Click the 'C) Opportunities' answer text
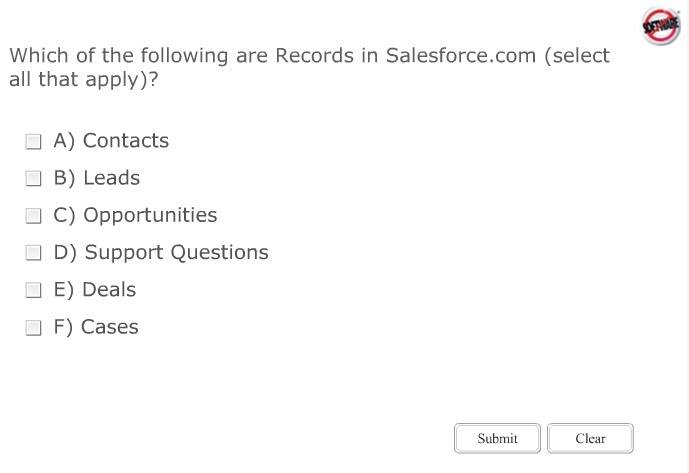Screen dimensions: 689x473 tap(135, 215)
